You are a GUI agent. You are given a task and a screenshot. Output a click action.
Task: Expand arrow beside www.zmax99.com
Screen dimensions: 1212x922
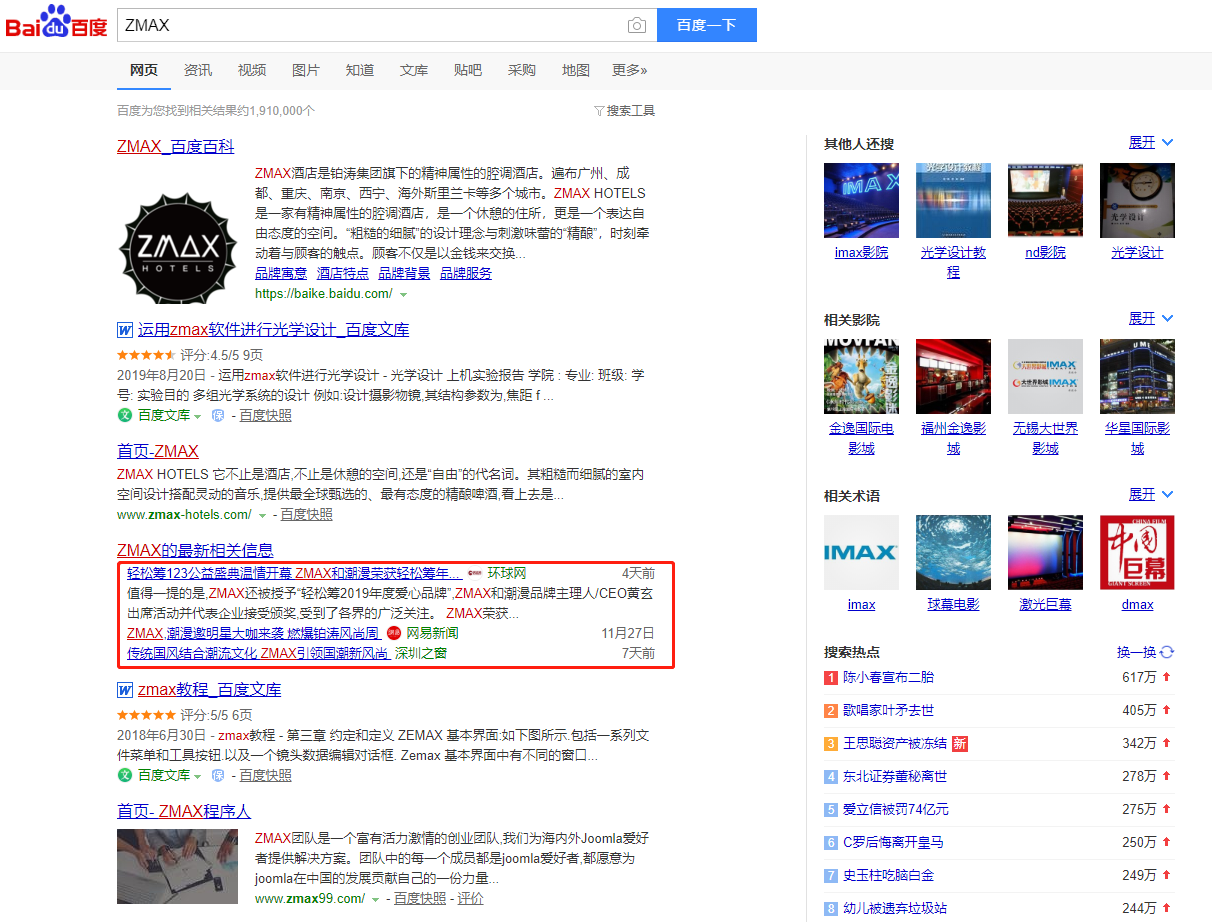[376, 899]
